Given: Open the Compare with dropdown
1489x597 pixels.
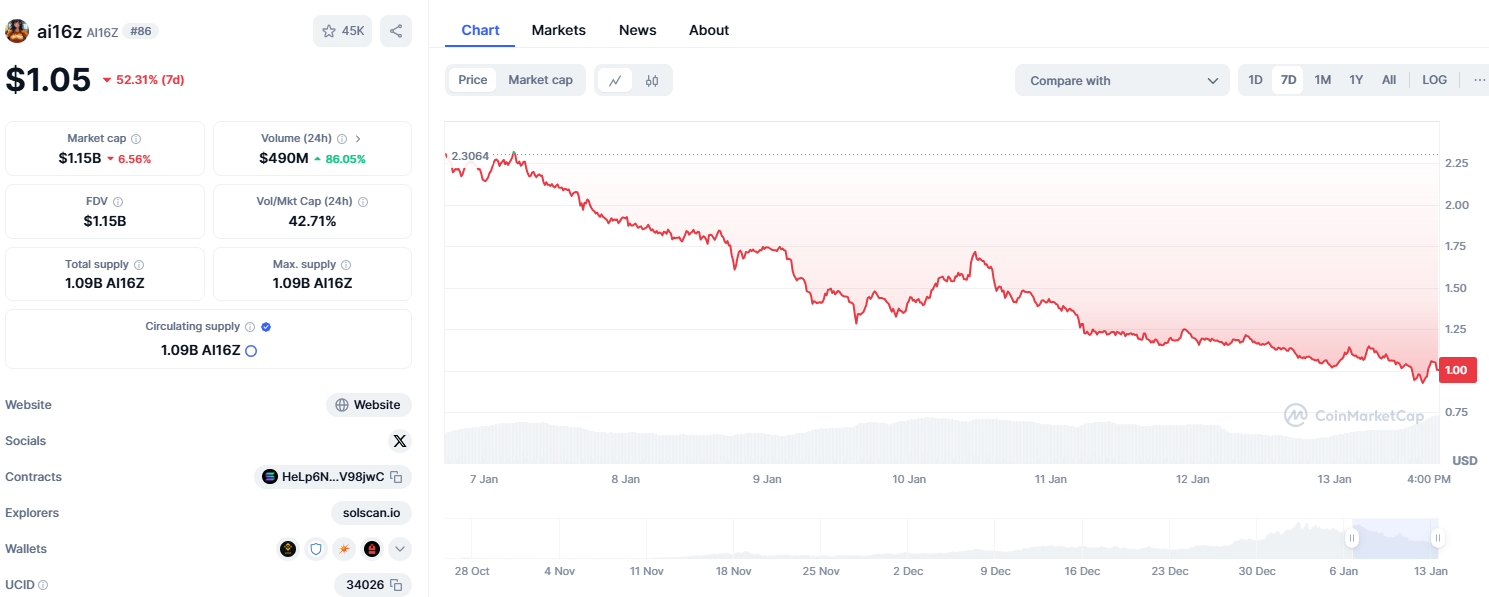Looking at the screenshot, I should click(x=1122, y=81).
